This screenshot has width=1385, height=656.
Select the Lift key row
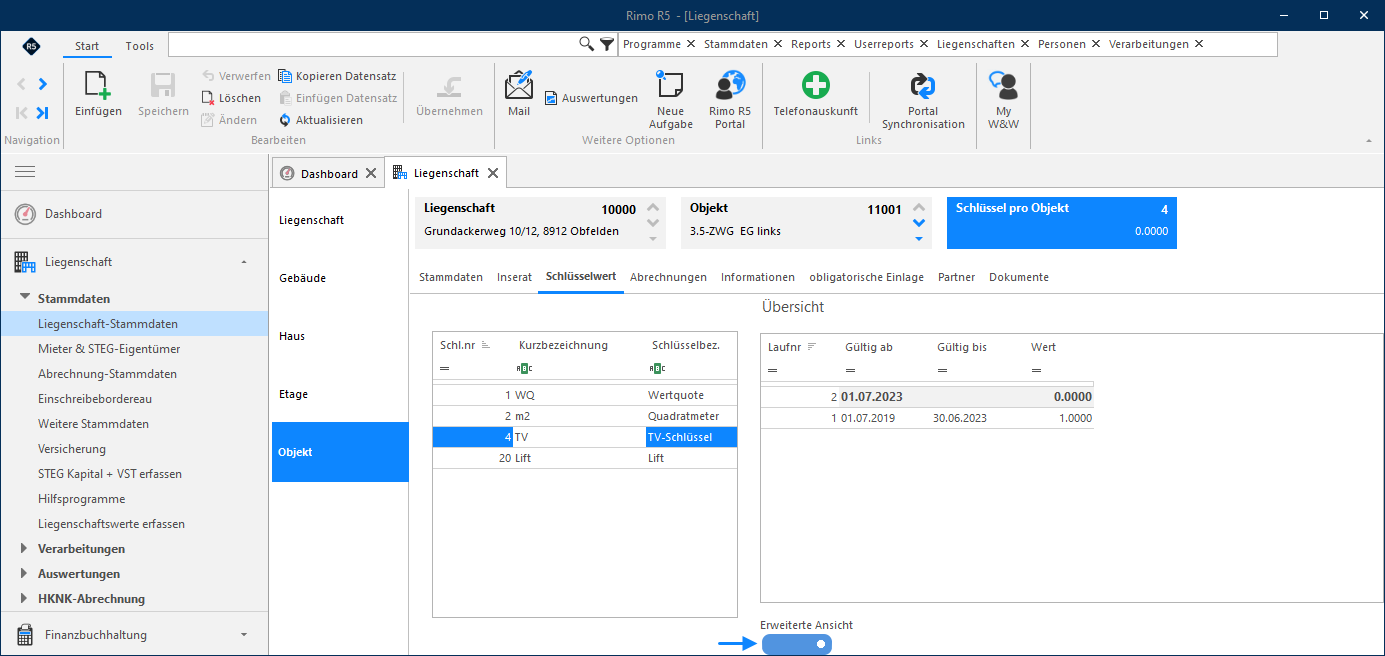pyautogui.click(x=585, y=458)
